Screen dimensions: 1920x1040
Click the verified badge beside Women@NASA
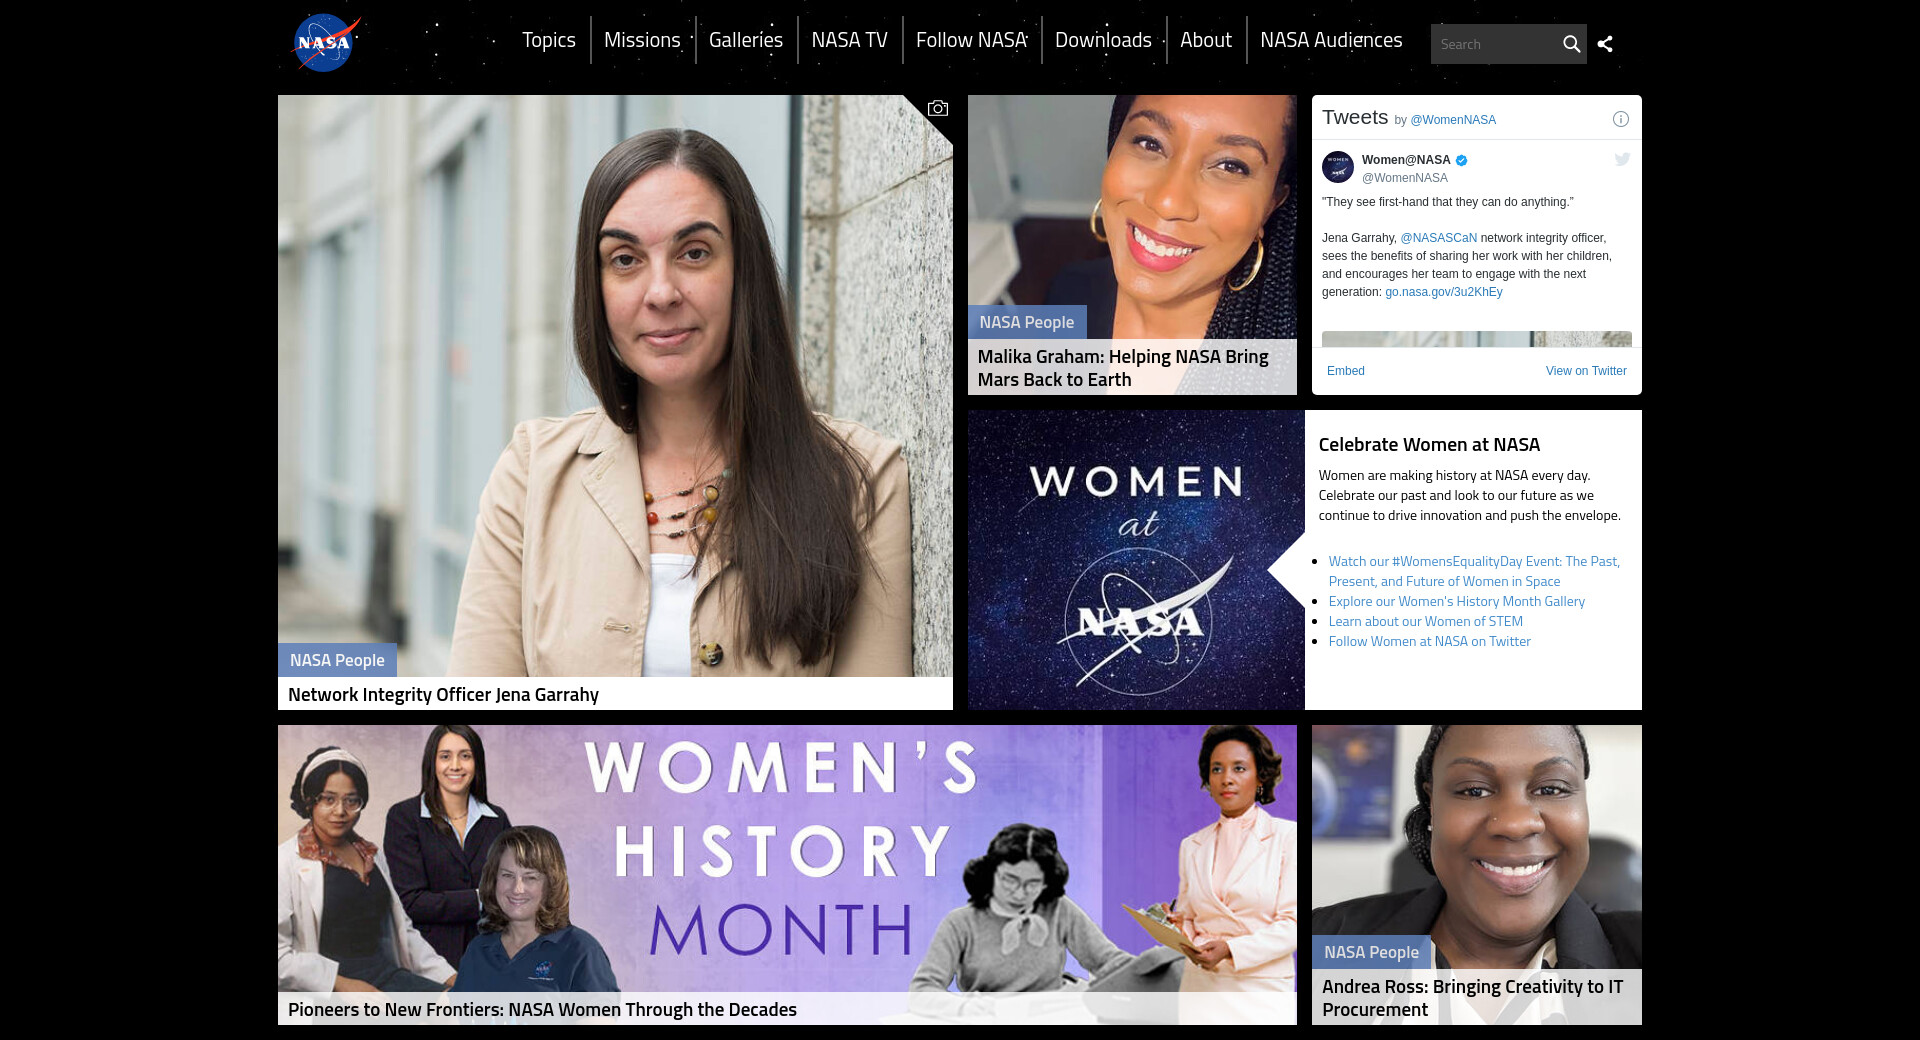(1461, 160)
